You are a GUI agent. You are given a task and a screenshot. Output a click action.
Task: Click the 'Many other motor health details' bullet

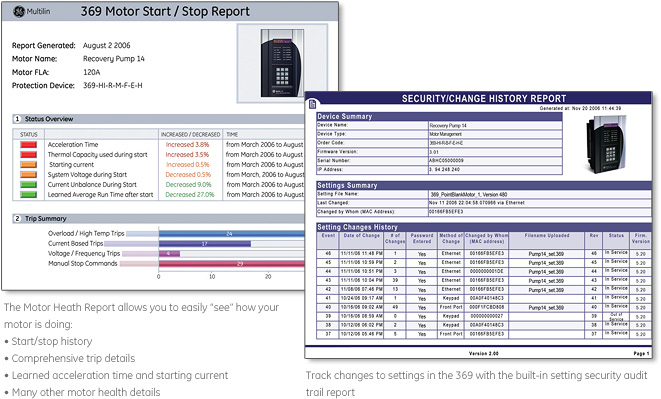(86, 392)
